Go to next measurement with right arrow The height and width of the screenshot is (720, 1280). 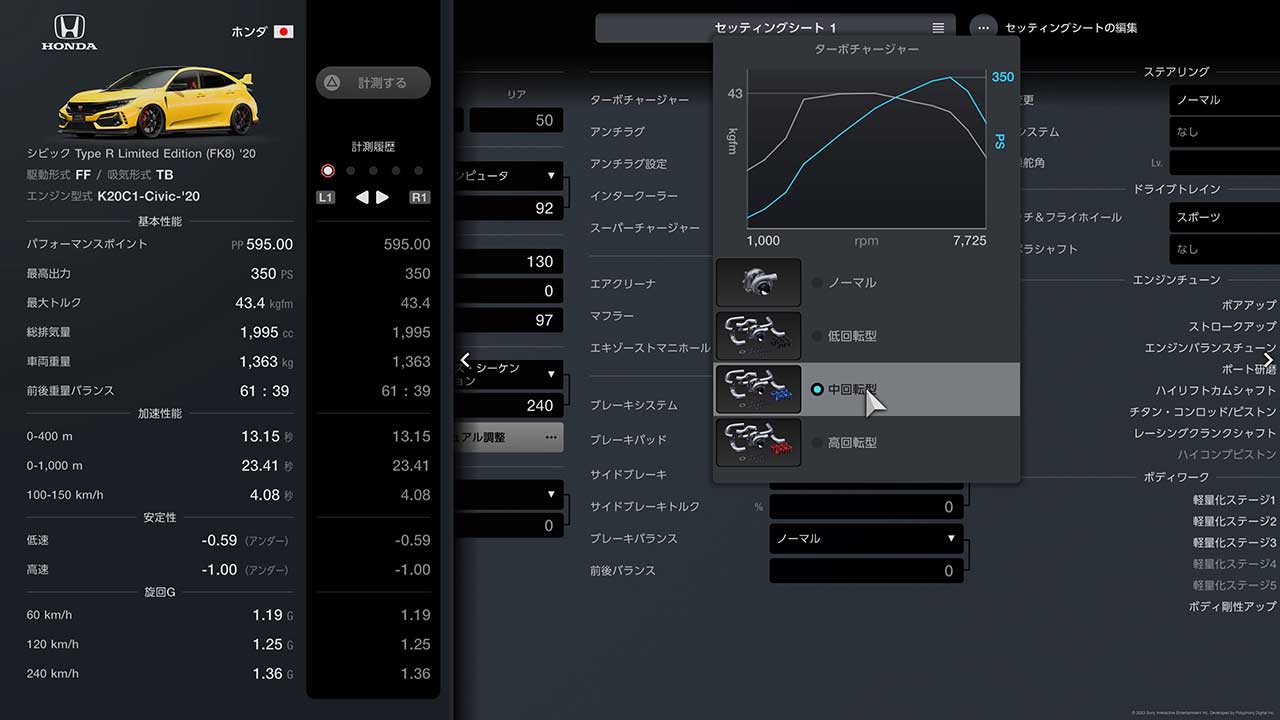coord(382,197)
